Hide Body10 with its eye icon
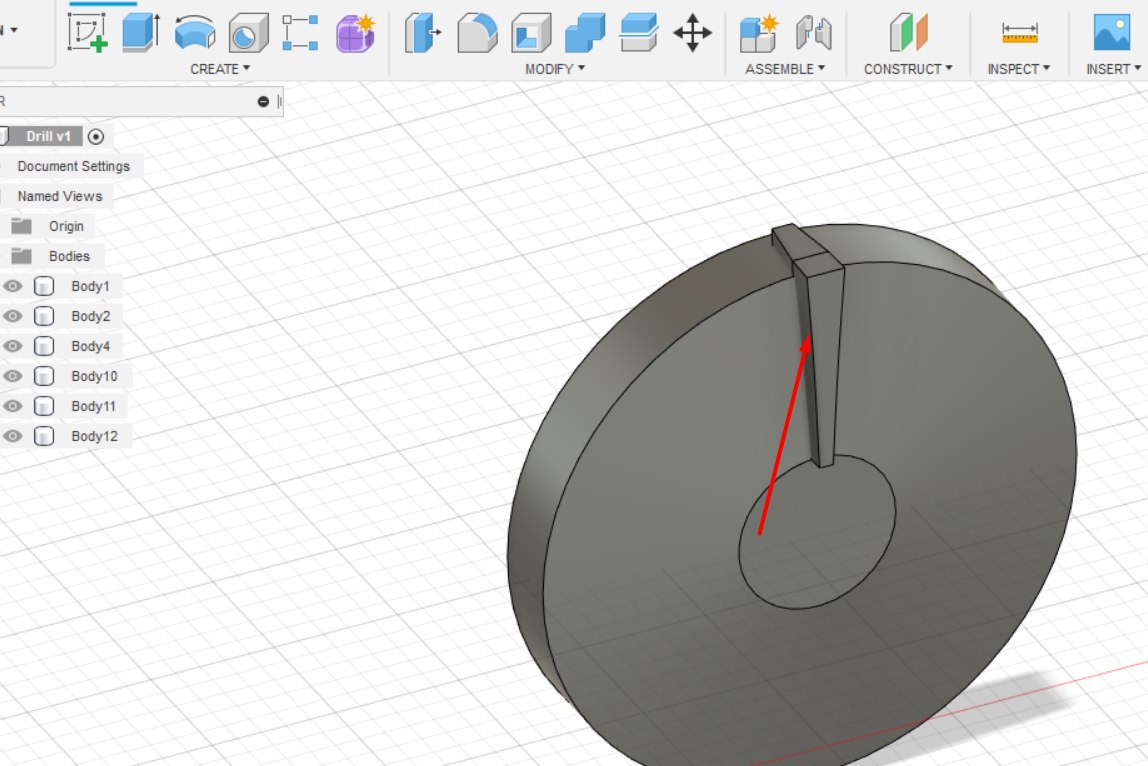Viewport: 1148px width, 766px height. tap(12, 376)
